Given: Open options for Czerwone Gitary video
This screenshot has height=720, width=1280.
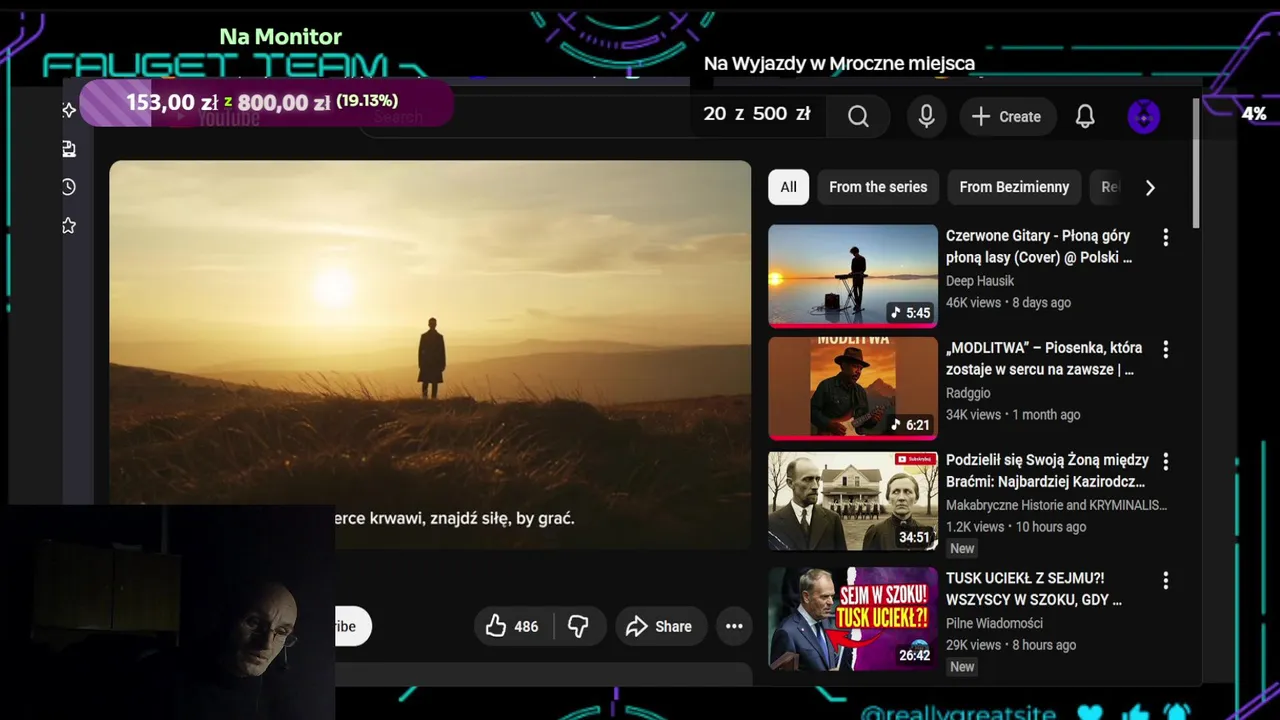Looking at the screenshot, I should click(1165, 237).
